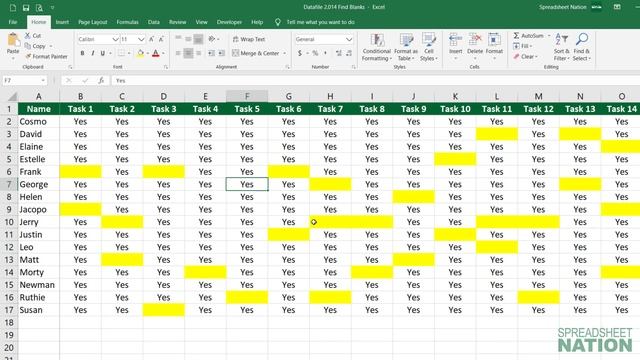The height and width of the screenshot is (360, 640).
Task: Click the Copy button
Action: [36, 46]
